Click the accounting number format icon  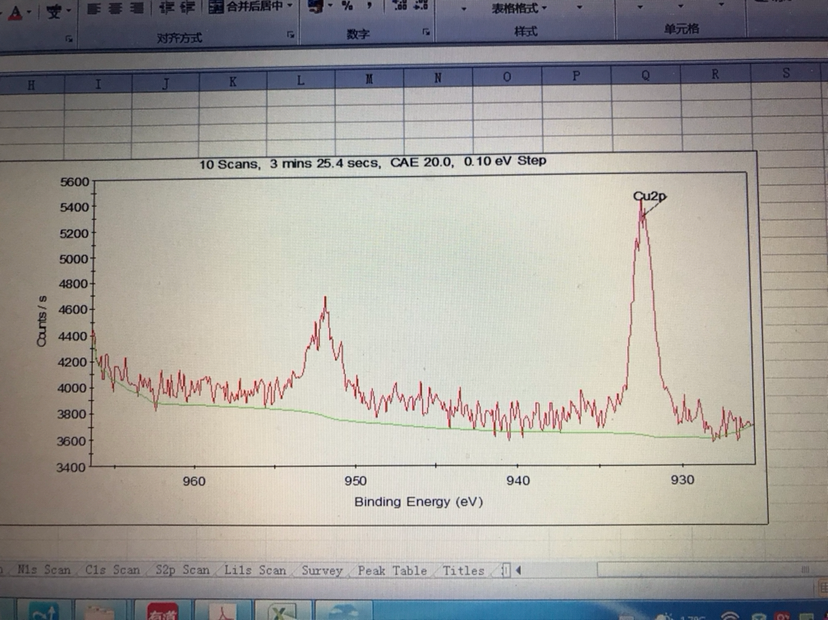tap(316, 6)
